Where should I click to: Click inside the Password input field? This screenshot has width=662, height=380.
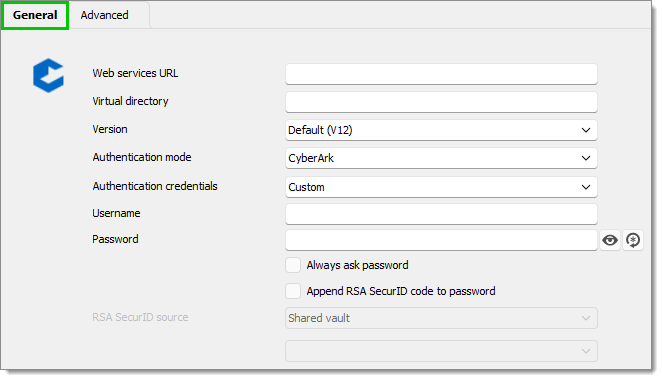(441, 240)
